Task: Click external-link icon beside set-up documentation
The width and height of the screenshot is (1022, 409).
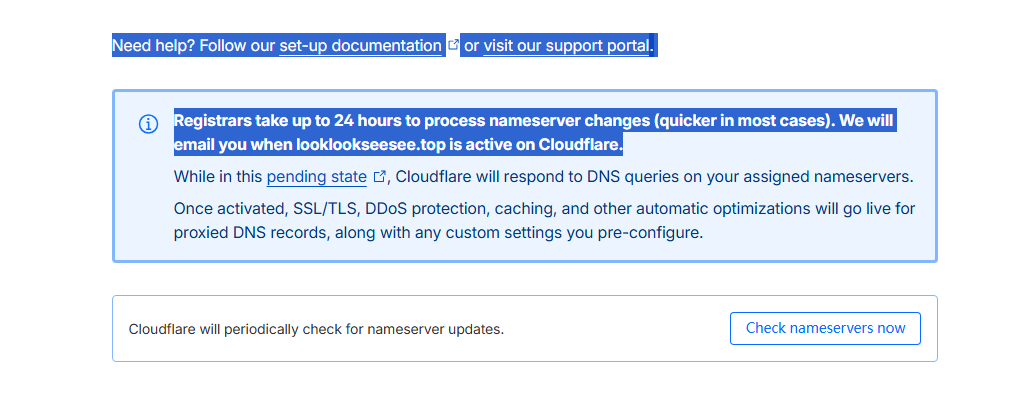Action: click(454, 45)
